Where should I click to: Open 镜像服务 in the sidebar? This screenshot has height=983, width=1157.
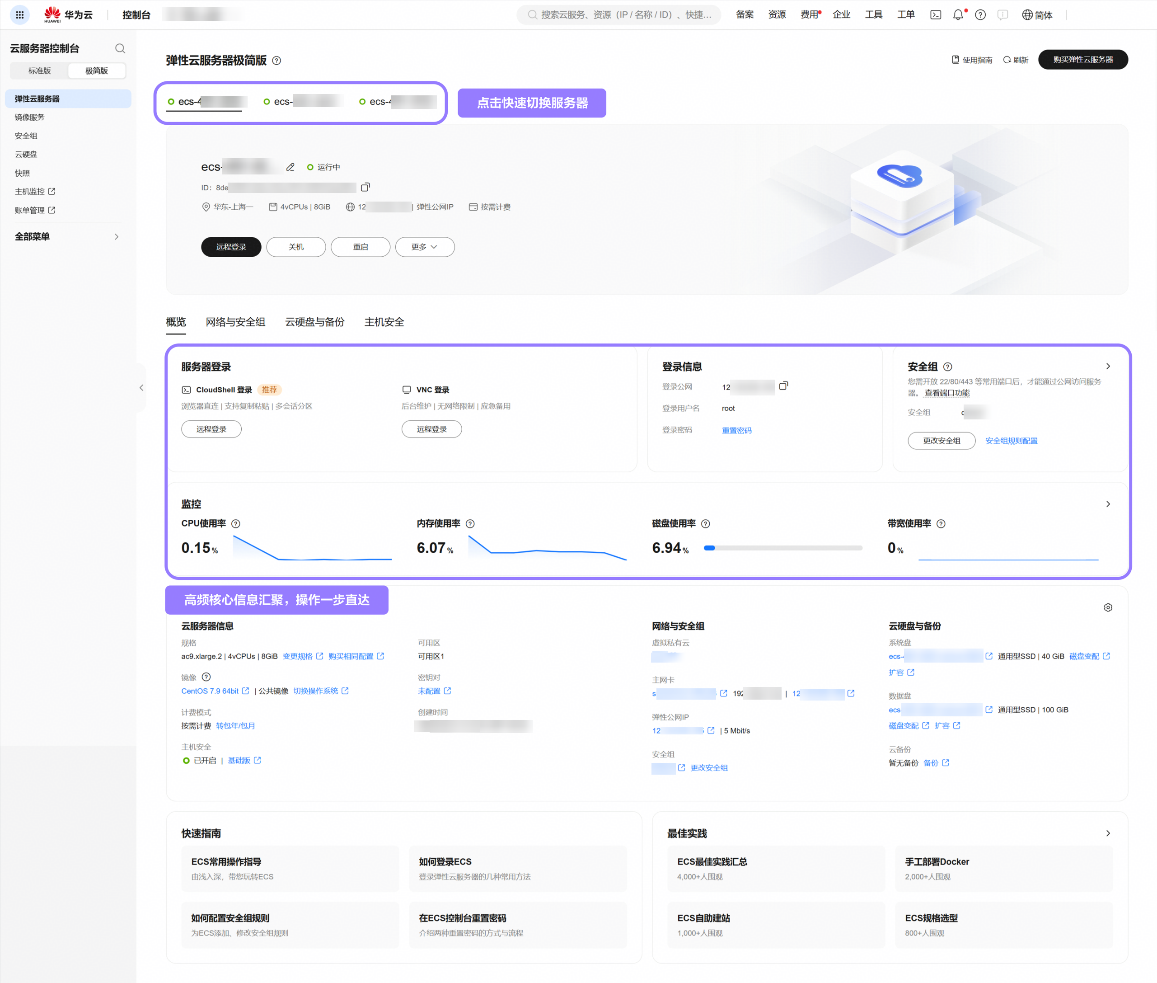30,117
